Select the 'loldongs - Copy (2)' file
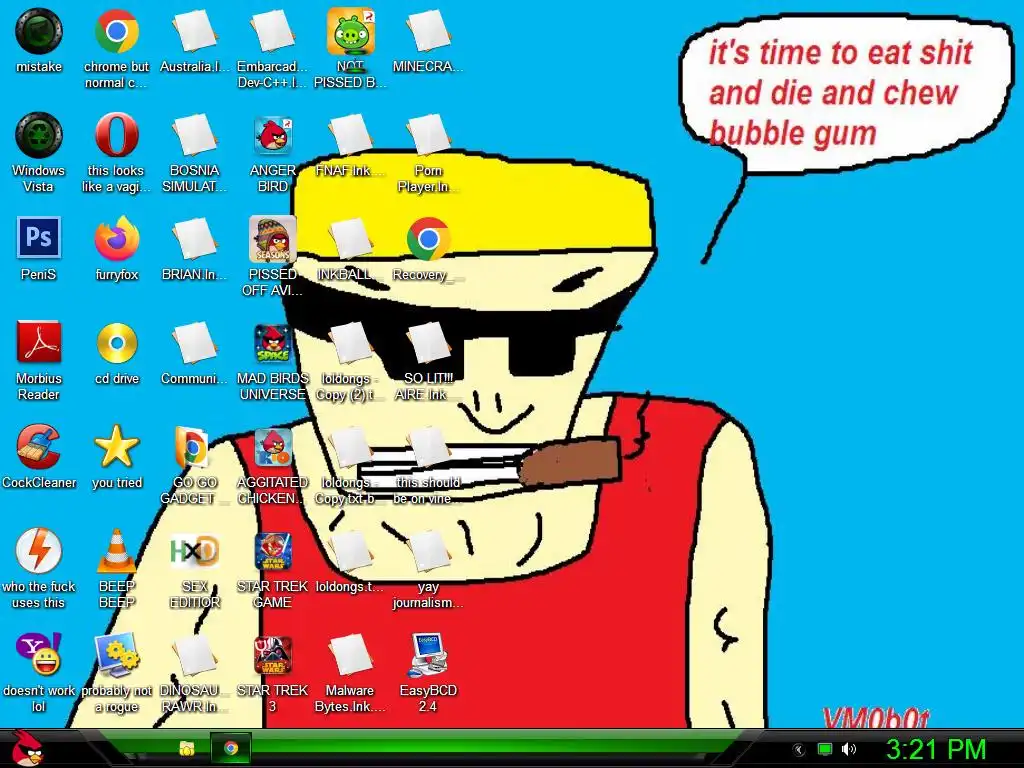1024x768 pixels. click(351, 343)
